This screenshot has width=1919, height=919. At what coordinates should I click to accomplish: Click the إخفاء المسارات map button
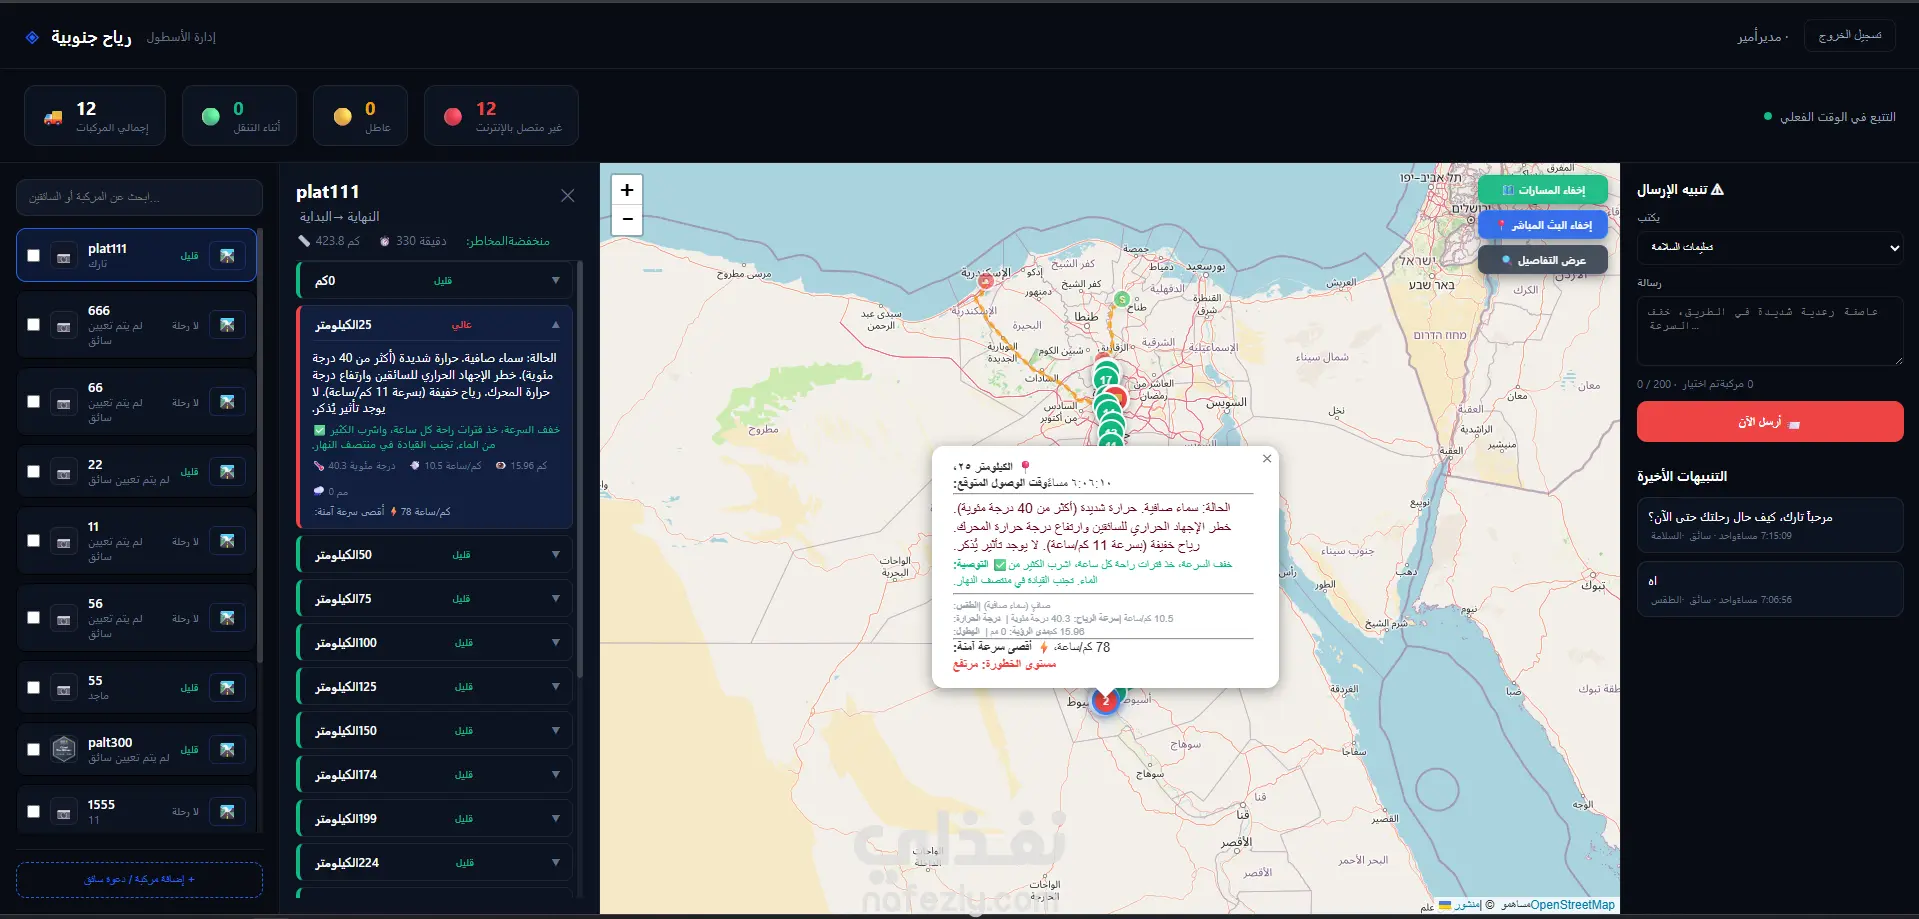click(1543, 190)
